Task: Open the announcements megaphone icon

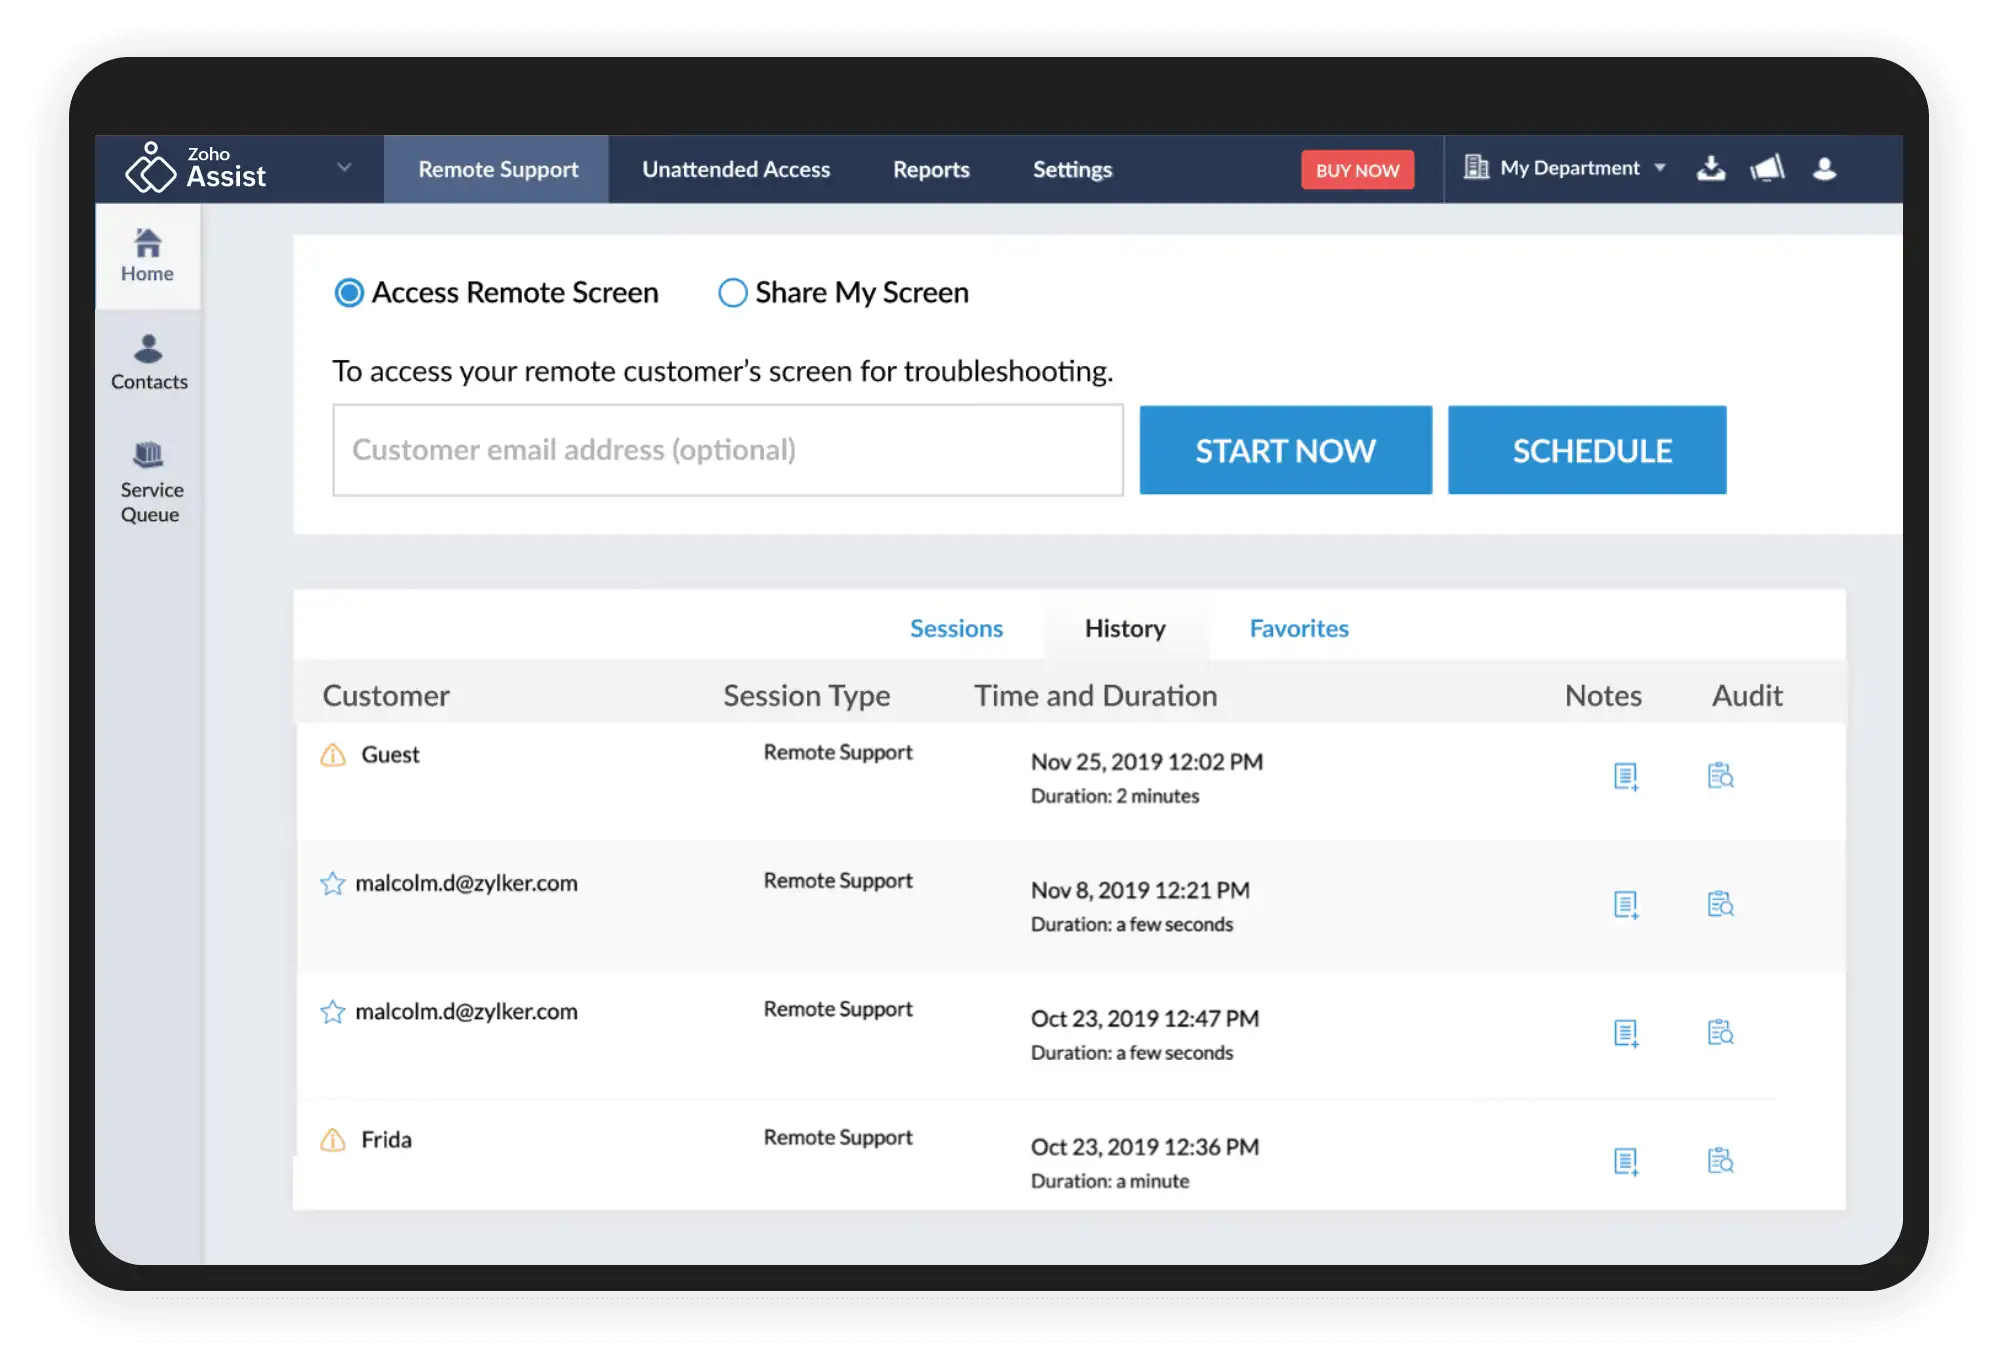Action: click(x=1768, y=168)
